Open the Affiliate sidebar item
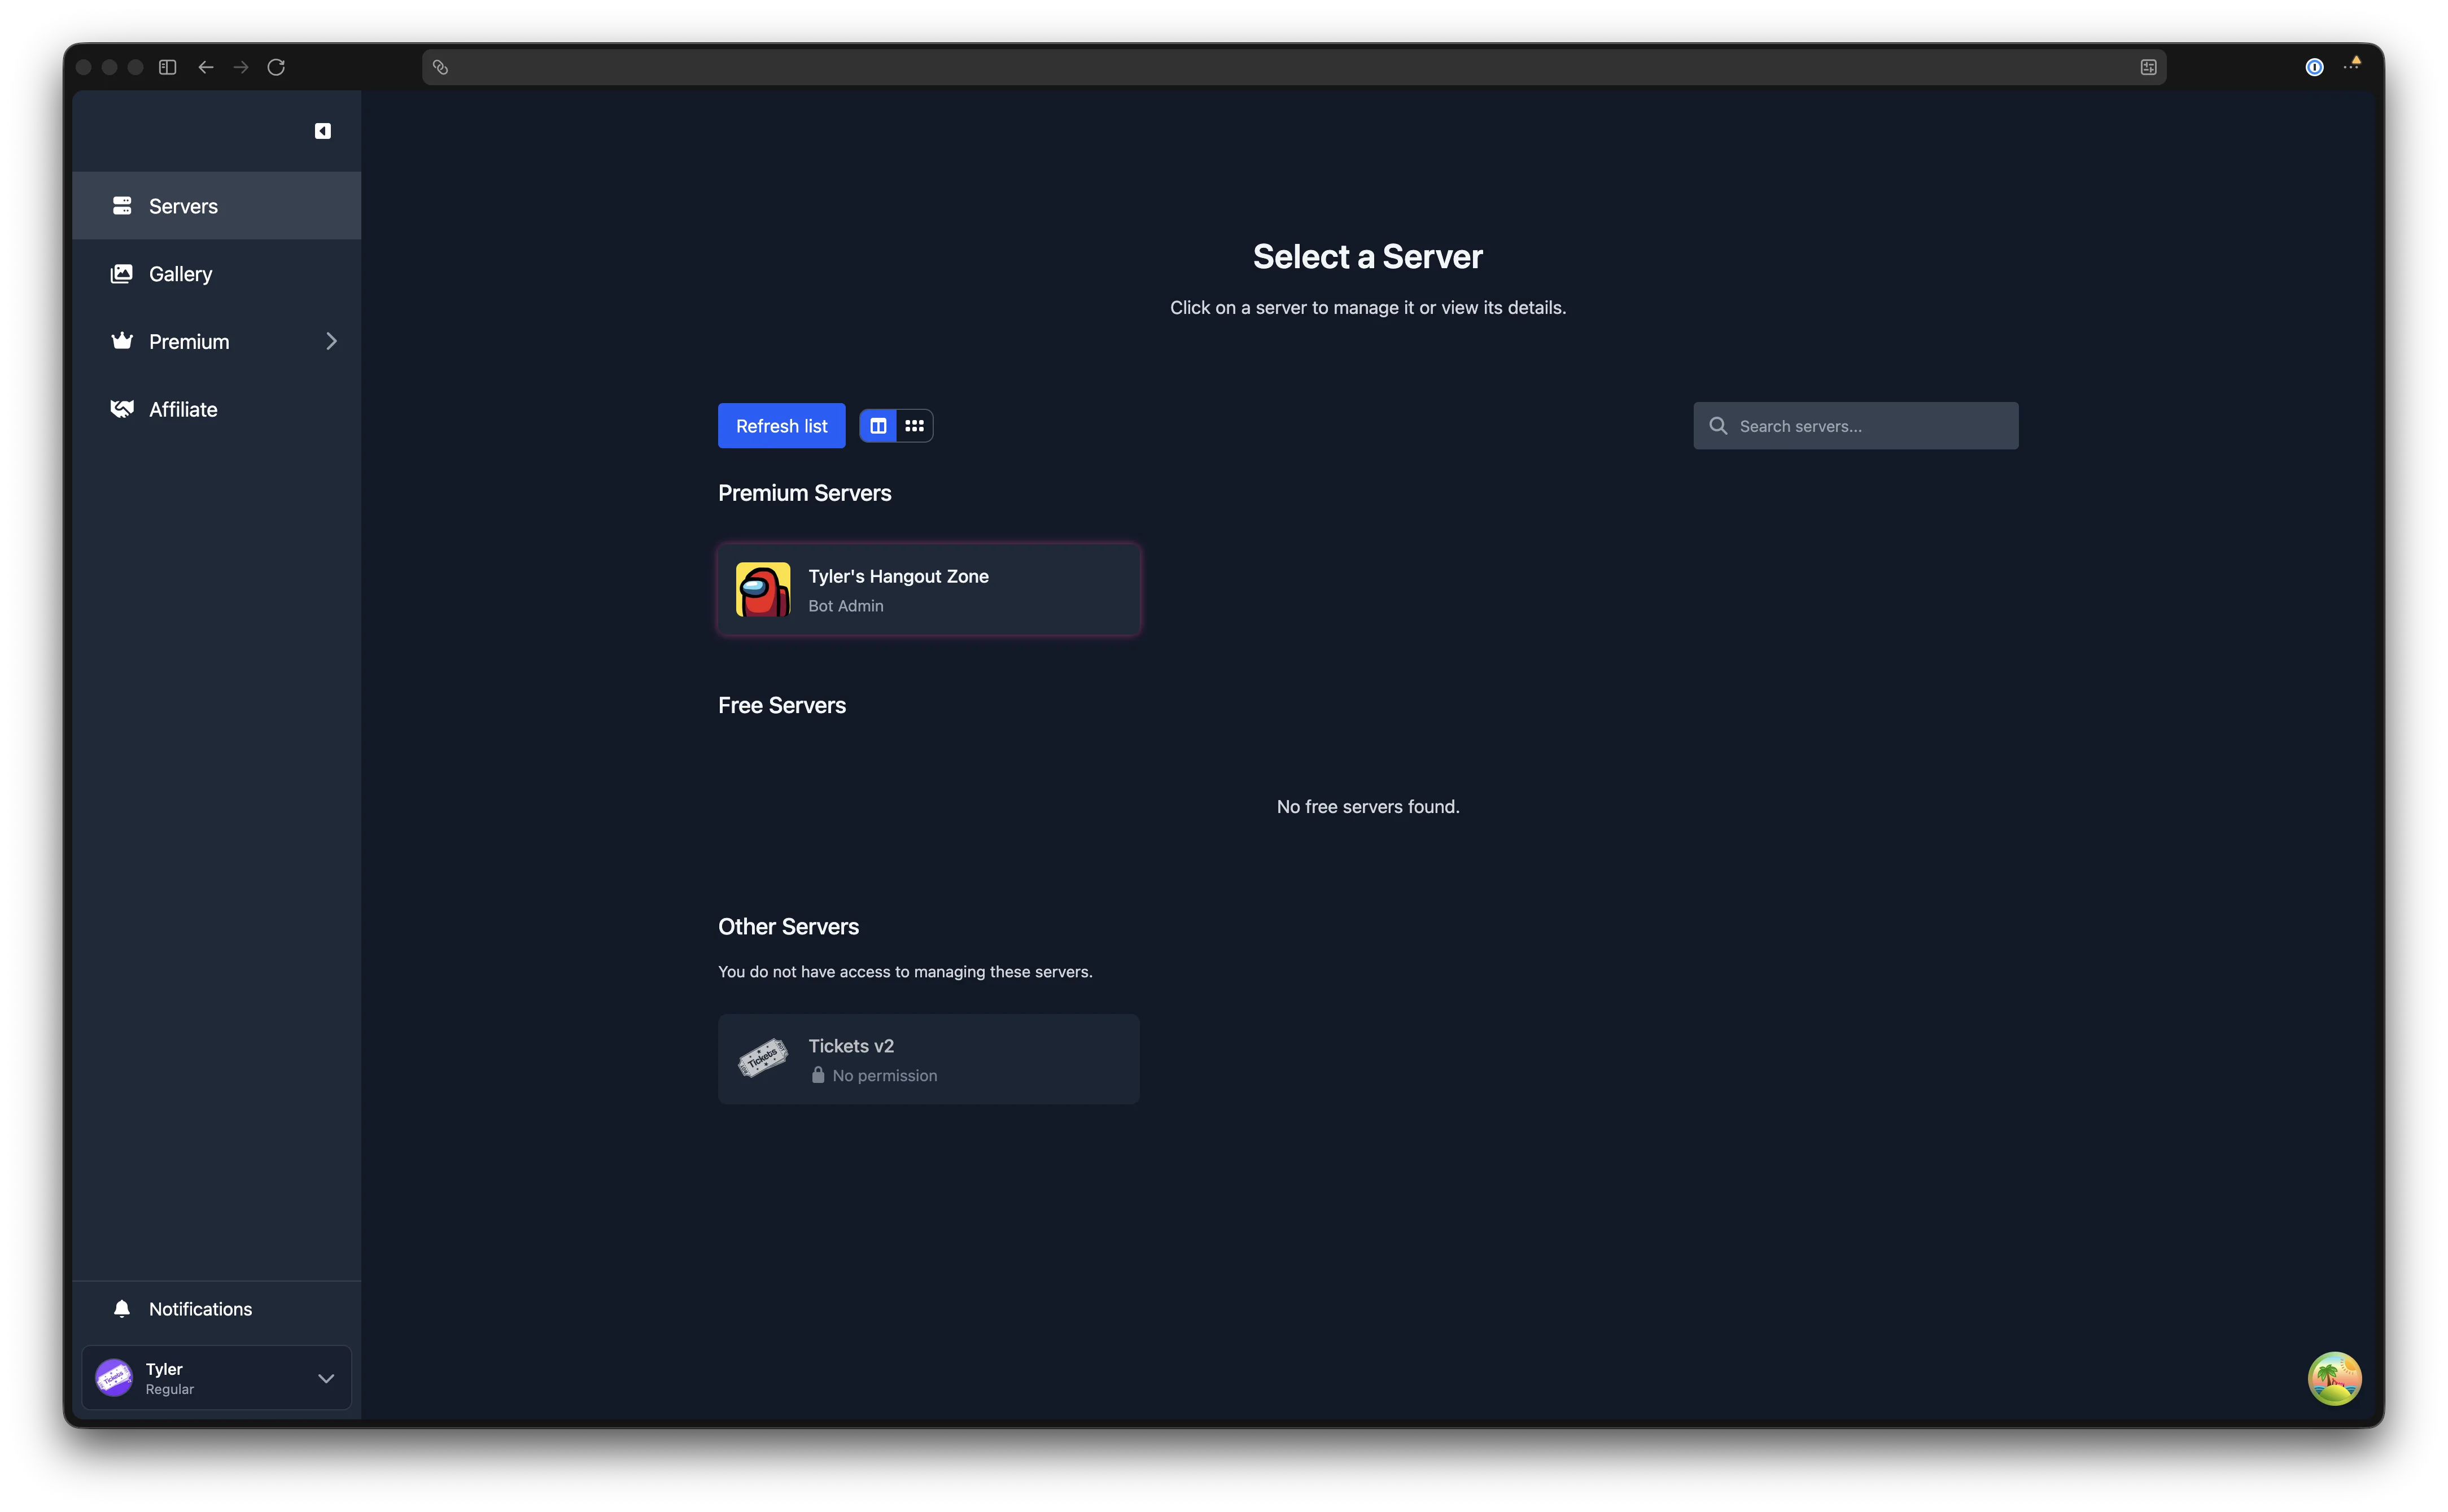 click(x=216, y=409)
